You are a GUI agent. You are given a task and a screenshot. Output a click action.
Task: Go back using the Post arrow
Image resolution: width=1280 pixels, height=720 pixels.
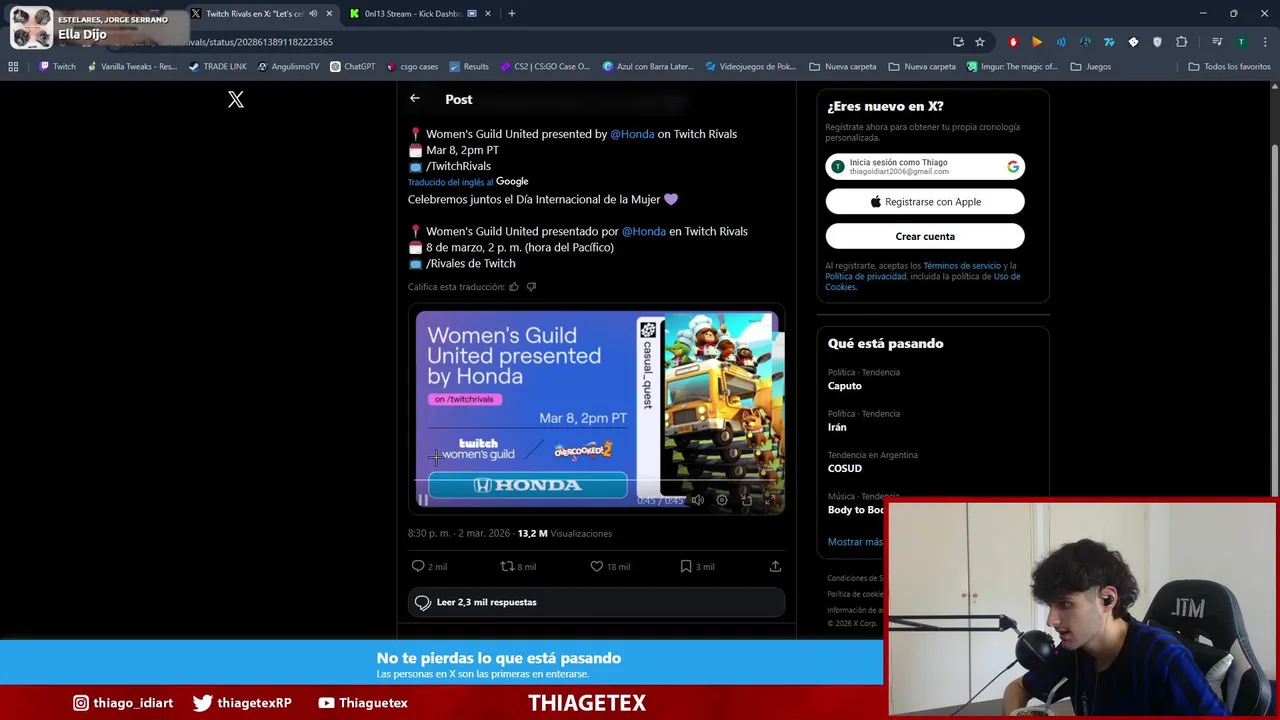414,98
